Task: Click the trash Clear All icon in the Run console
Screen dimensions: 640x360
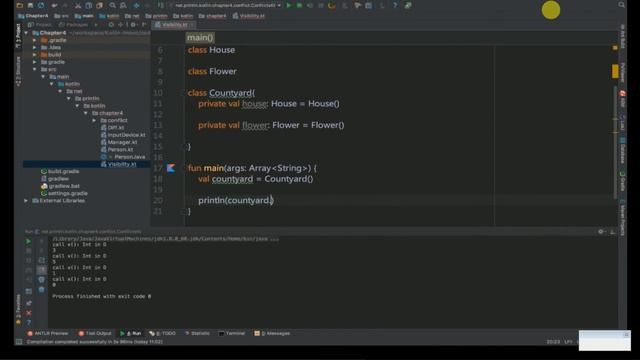Action: pyautogui.click(x=41, y=289)
